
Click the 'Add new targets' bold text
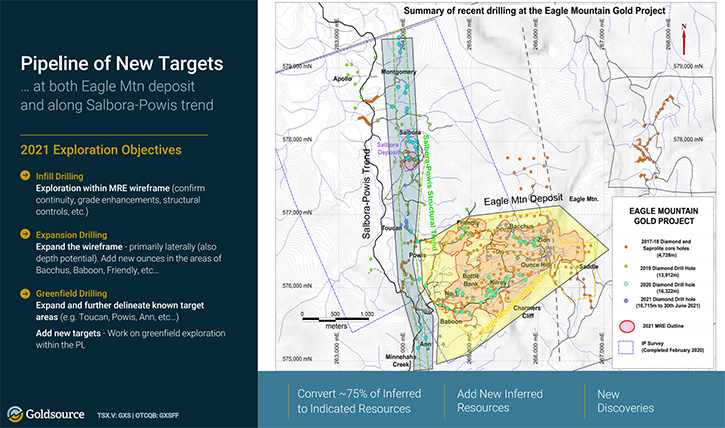[x=68, y=333]
